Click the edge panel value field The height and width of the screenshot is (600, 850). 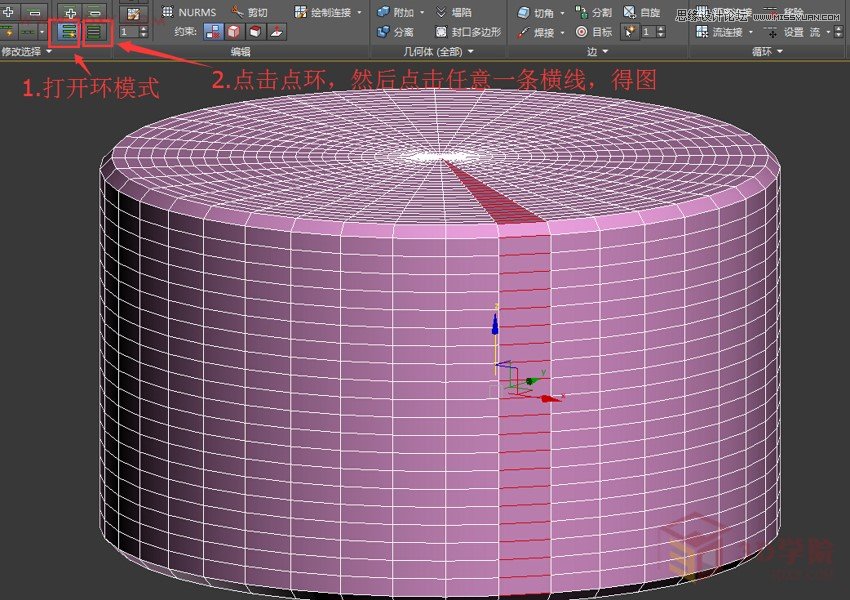648,32
